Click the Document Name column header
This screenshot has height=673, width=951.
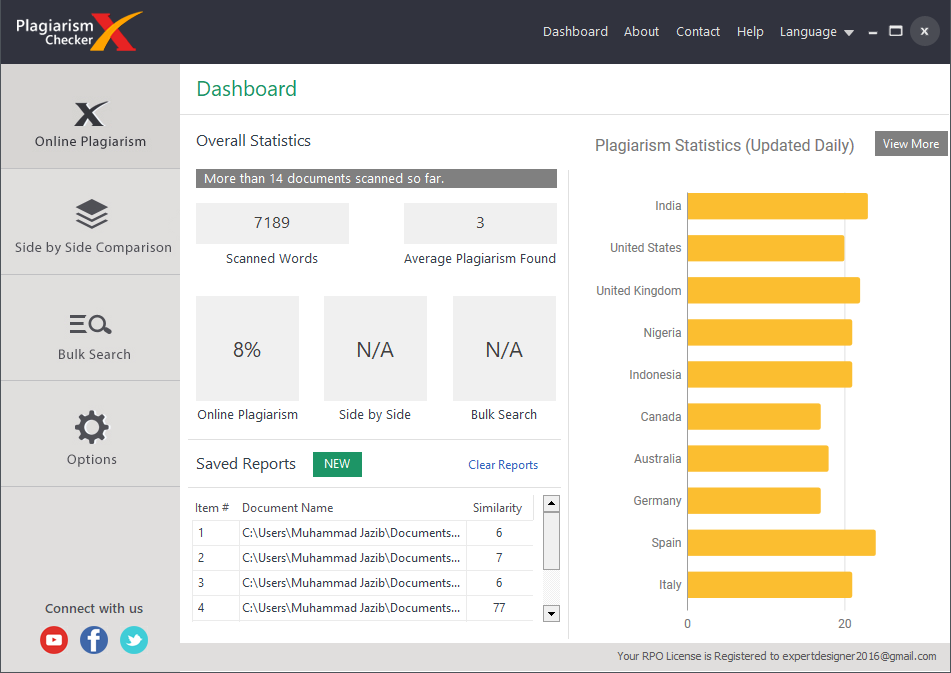click(x=287, y=507)
